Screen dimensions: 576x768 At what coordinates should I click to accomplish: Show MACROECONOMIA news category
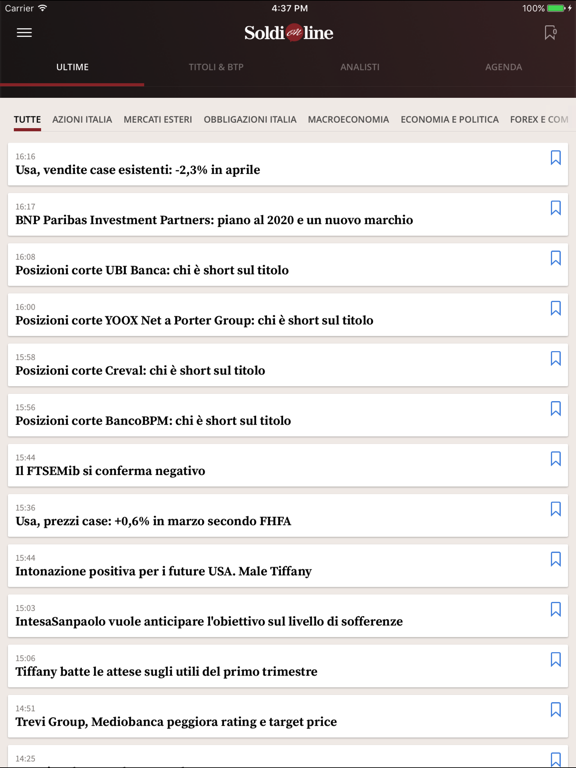[348, 120]
